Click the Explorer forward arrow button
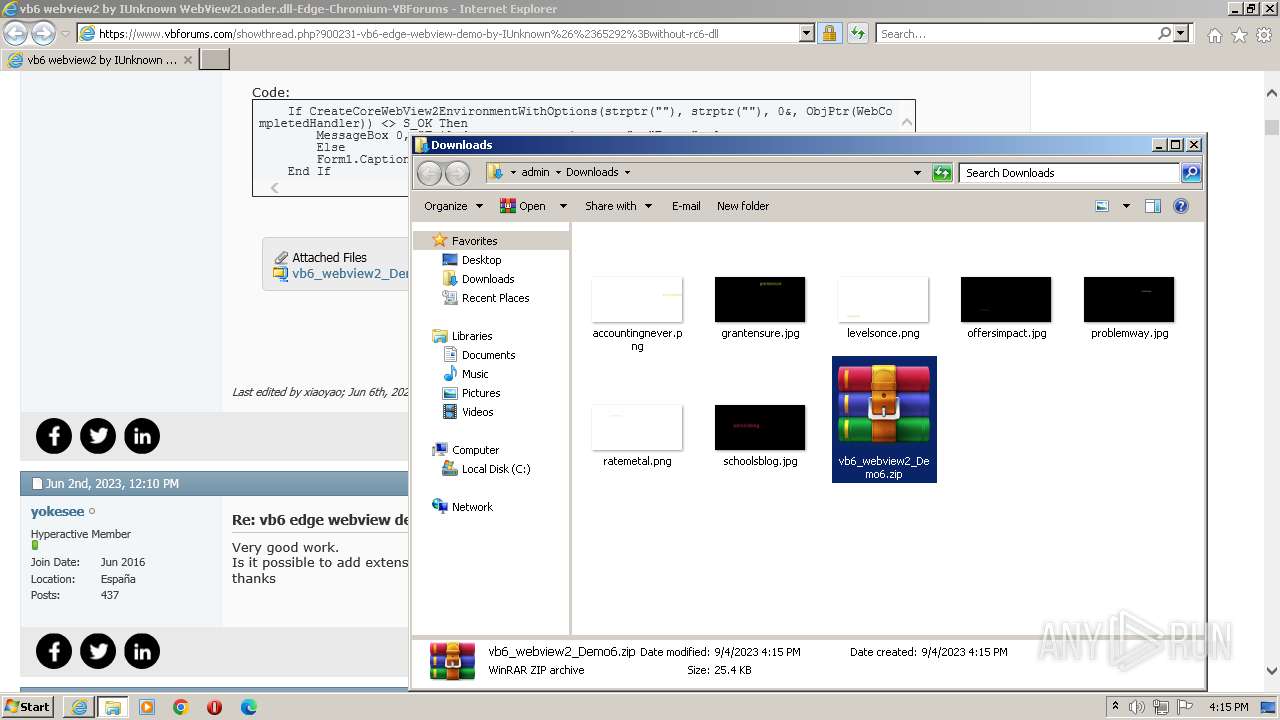Viewport: 1280px width, 720px height. (x=457, y=173)
